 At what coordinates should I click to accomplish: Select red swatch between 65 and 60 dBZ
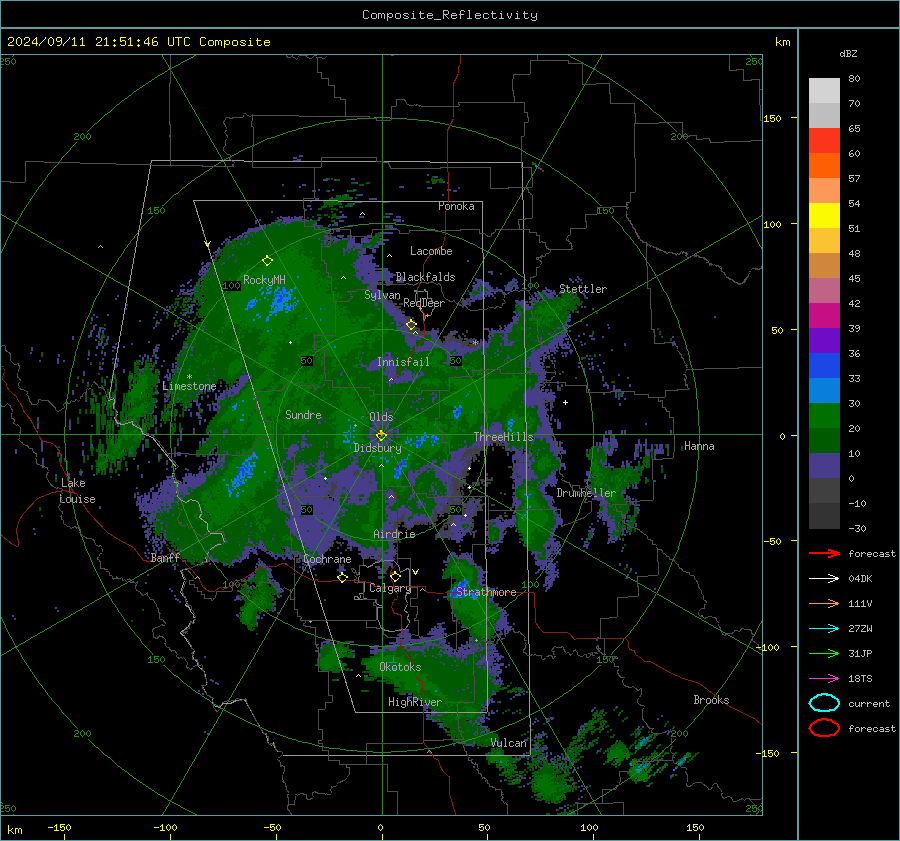[x=824, y=141]
